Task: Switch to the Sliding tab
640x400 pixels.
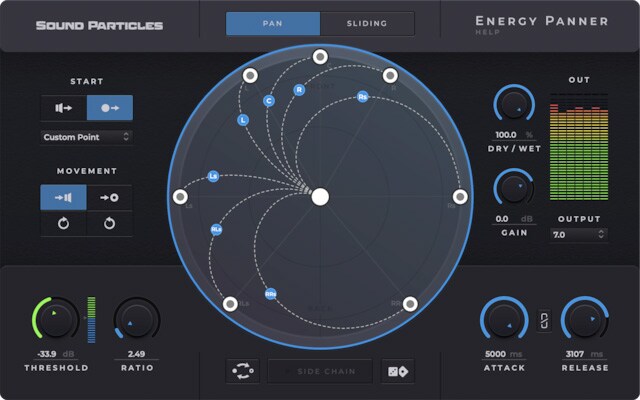Action: [x=367, y=24]
